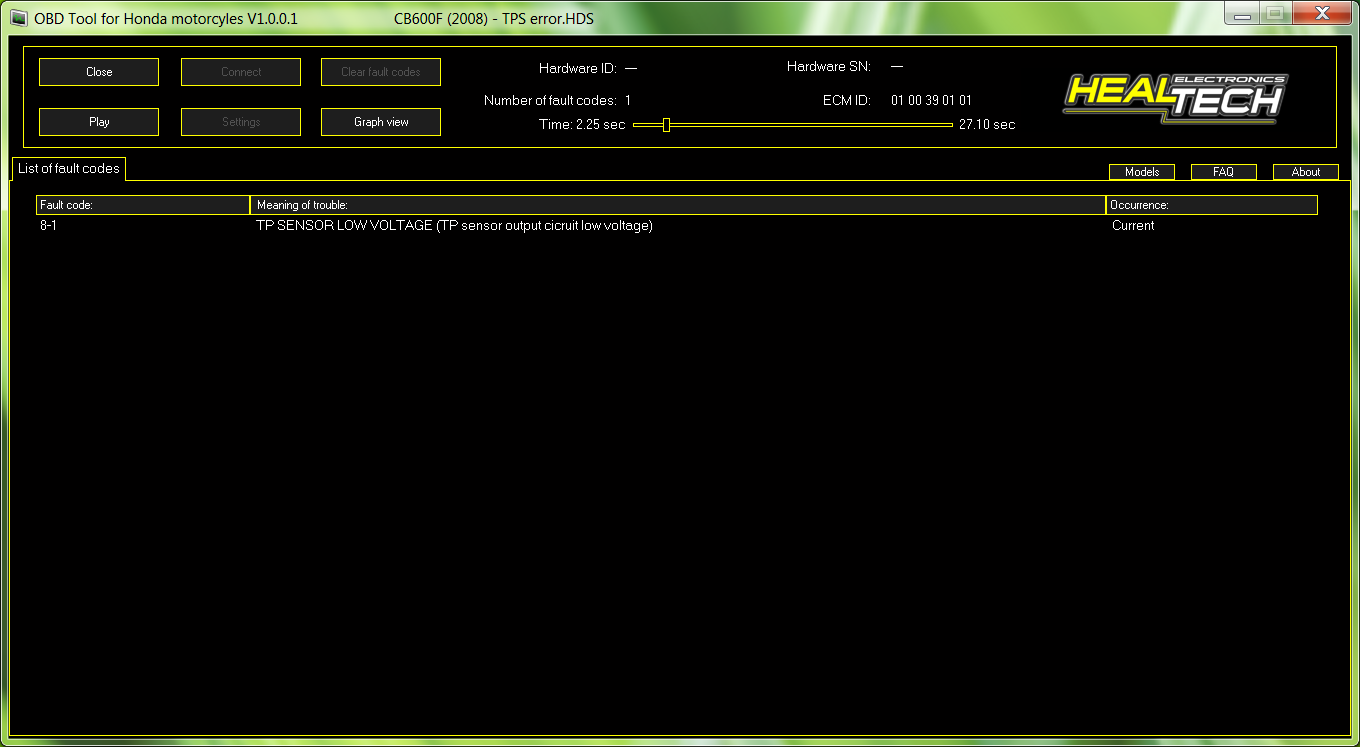The width and height of the screenshot is (1360, 747).
Task: Click the application icon in the title bar
Action: (x=18, y=19)
